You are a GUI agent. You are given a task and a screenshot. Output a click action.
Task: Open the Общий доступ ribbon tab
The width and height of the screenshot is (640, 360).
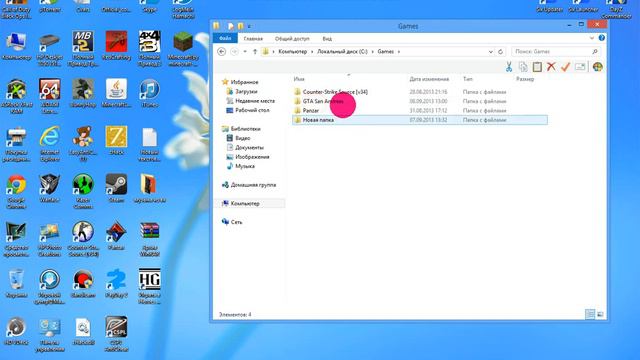[292, 39]
